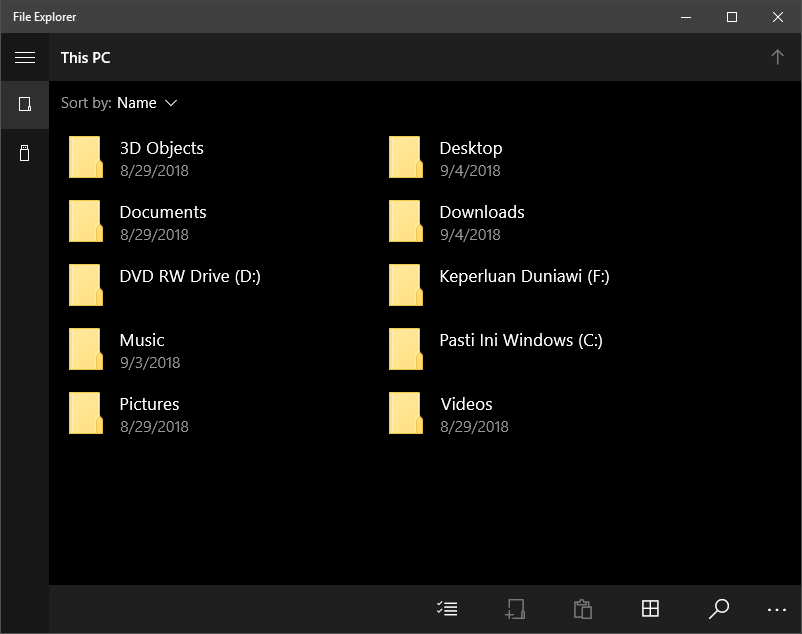This screenshot has width=802, height=634.
Task: Click the This PC breadcrumb title
Action: click(x=86, y=58)
